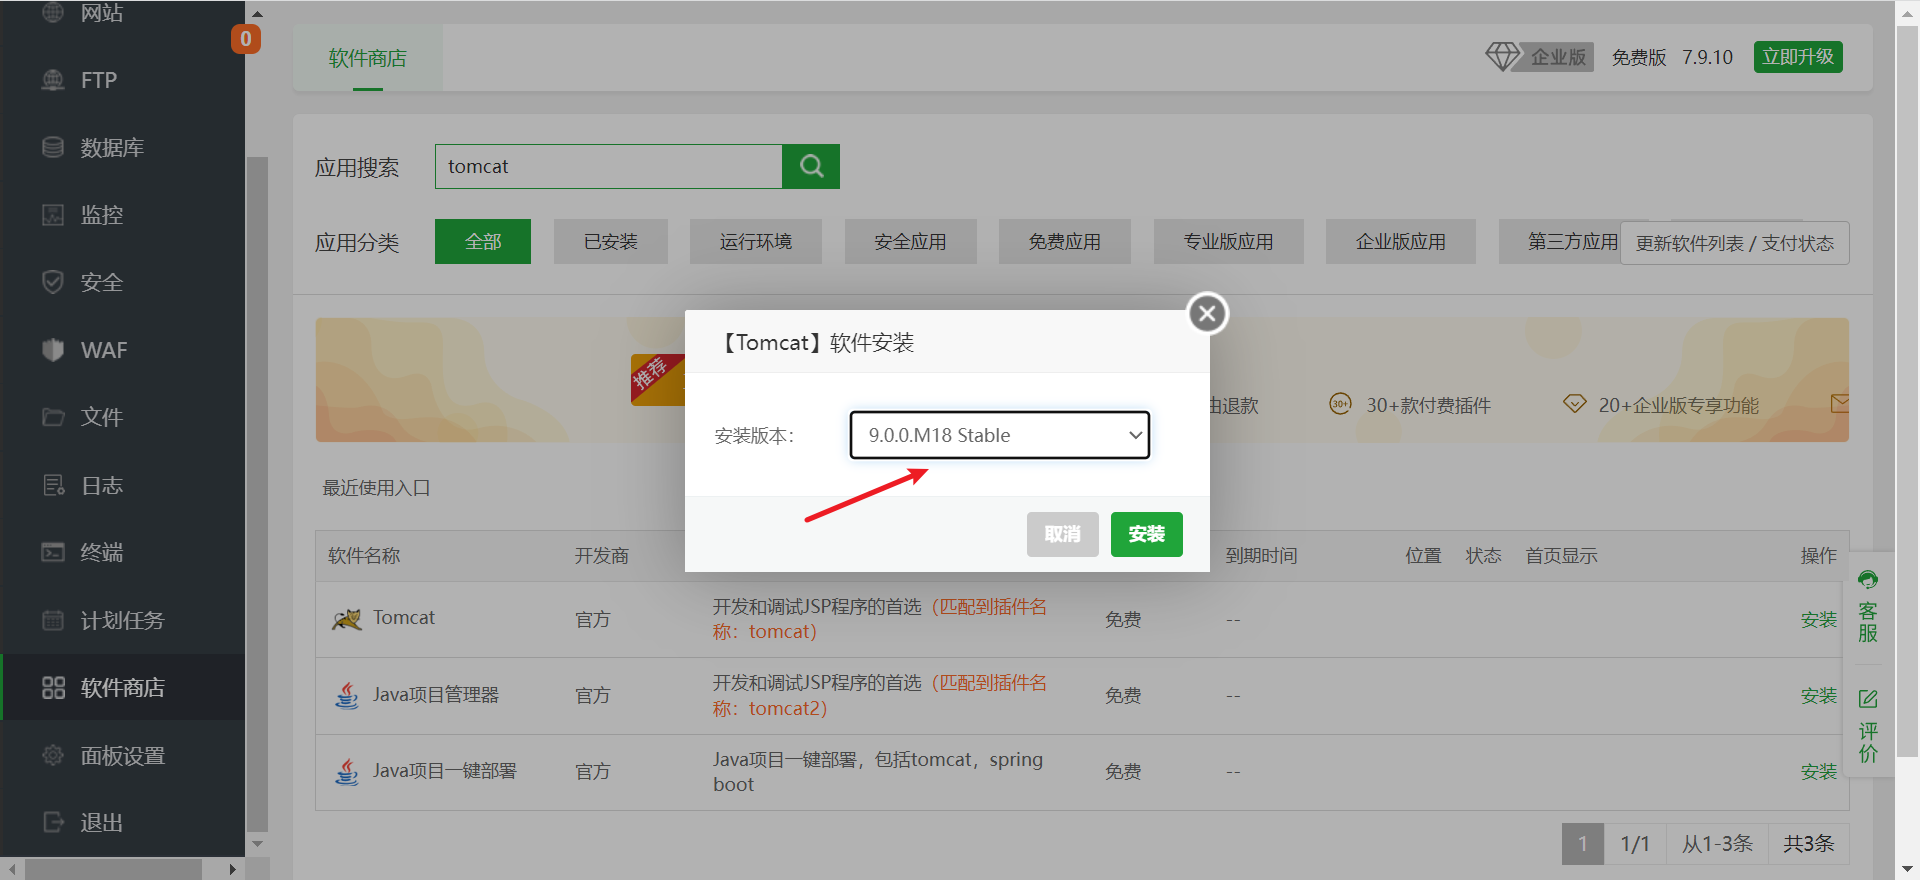Click the software store grid icon

click(x=53, y=687)
